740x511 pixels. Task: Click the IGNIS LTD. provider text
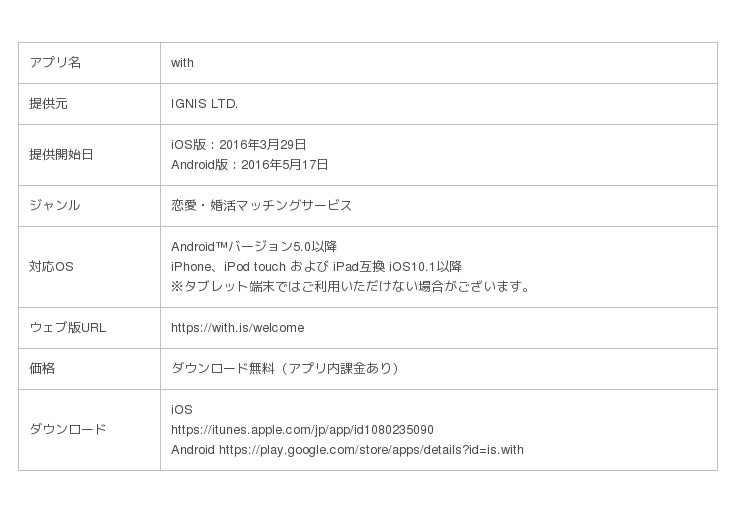pyautogui.click(x=204, y=104)
